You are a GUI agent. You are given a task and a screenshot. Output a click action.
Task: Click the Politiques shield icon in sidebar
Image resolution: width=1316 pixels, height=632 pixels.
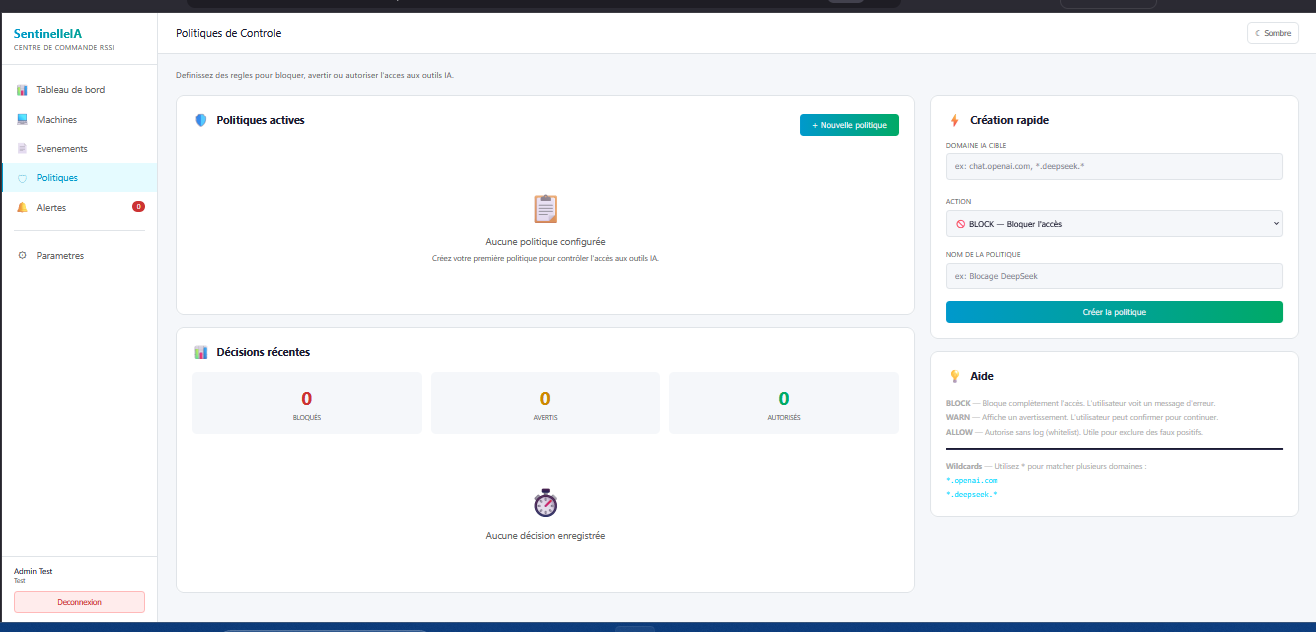[x=22, y=178]
